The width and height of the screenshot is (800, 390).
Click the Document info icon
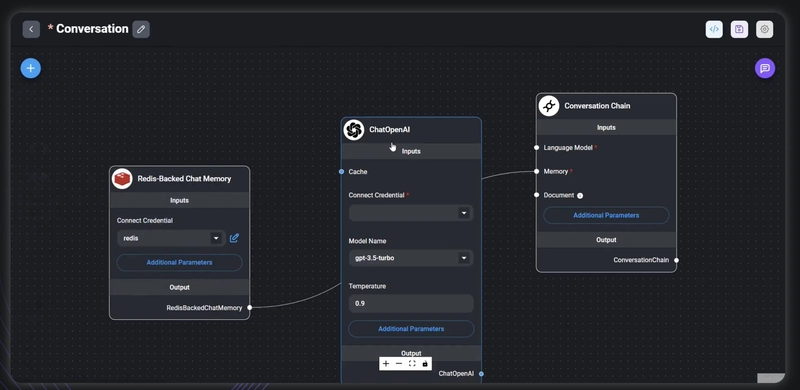(x=580, y=196)
